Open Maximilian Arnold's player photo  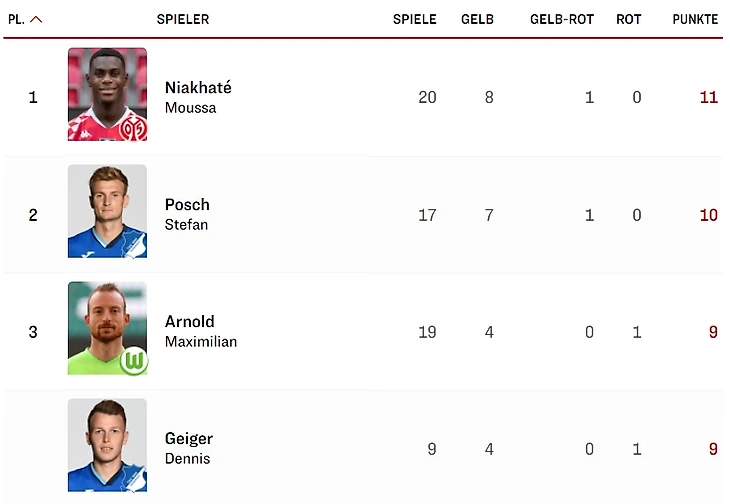(x=107, y=328)
